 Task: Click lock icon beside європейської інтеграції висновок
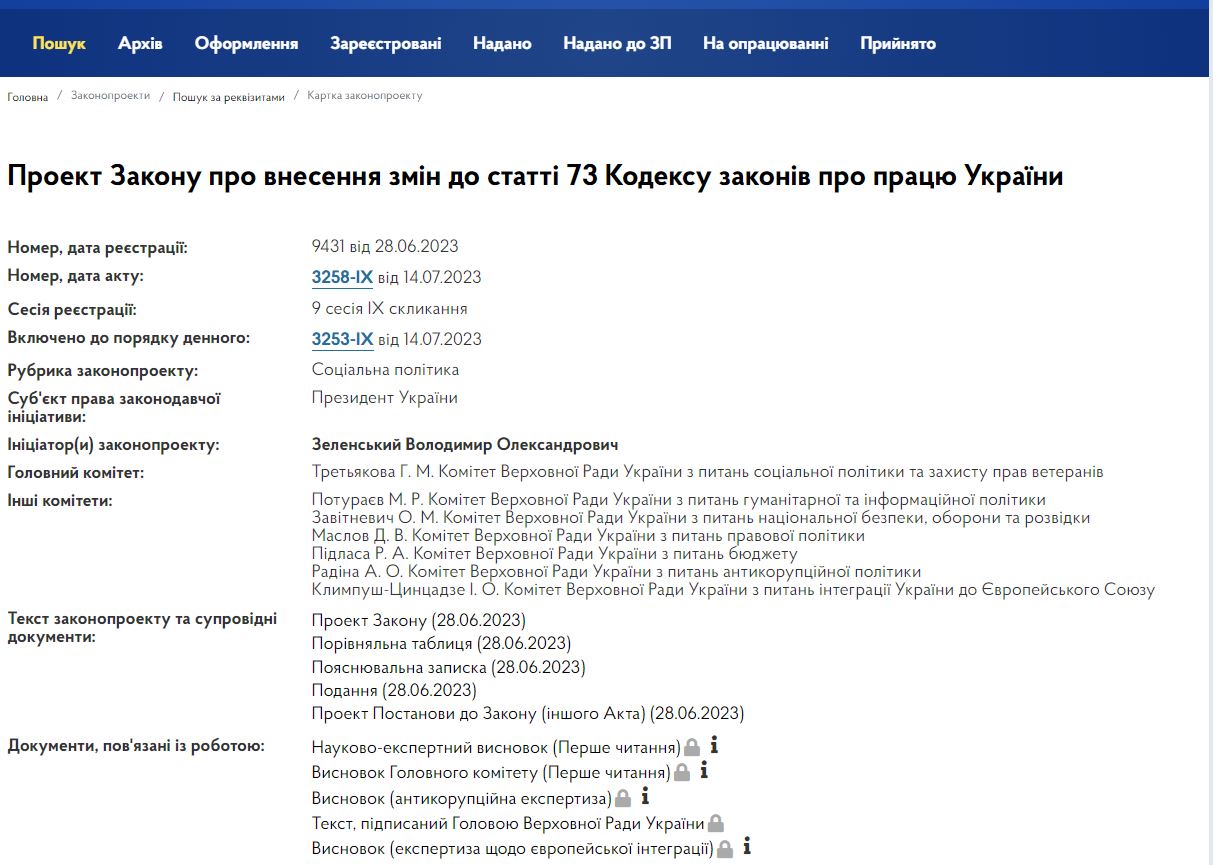click(725, 849)
